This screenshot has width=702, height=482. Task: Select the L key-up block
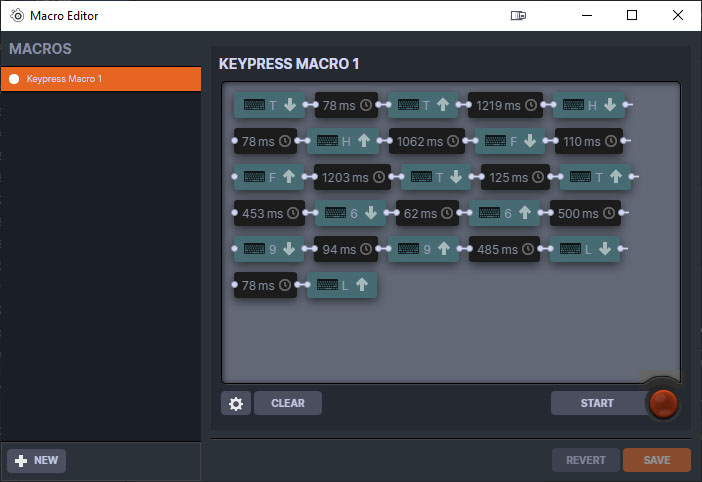point(342,285)
